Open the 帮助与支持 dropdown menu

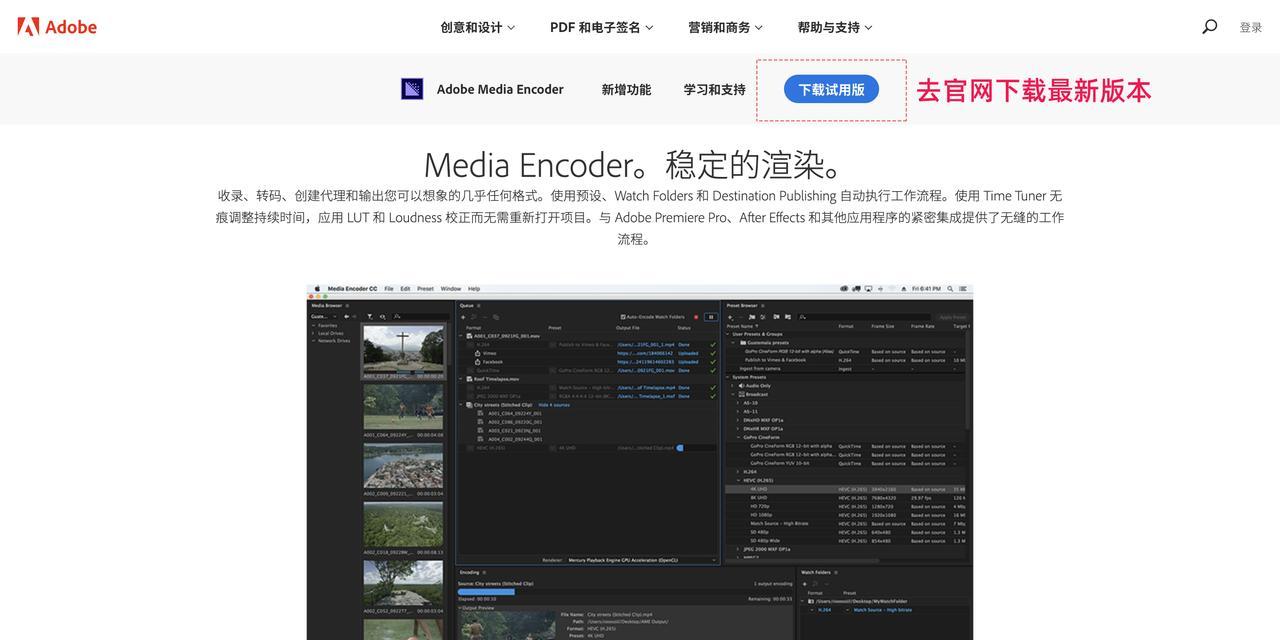pyautogui.click(x=835, y=27)
